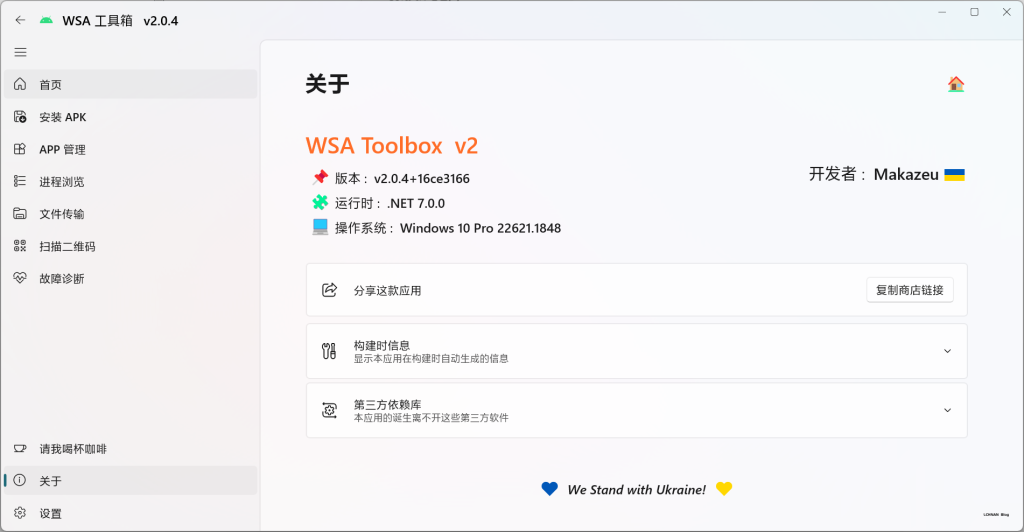
Task: Click the 扫描二维码 QR code icon
Action: click(20, 246)
